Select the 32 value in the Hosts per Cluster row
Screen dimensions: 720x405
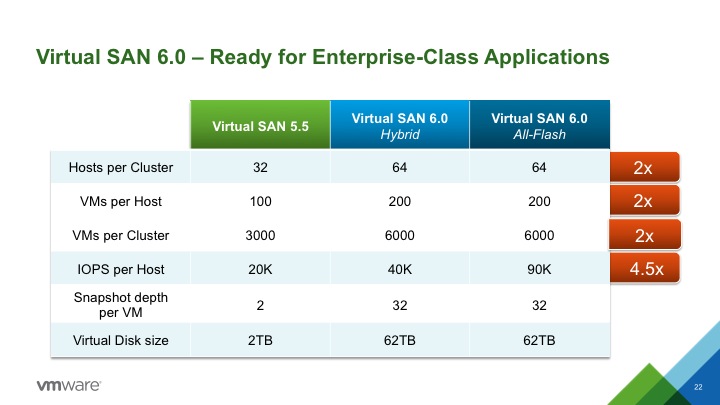point(260,168)
